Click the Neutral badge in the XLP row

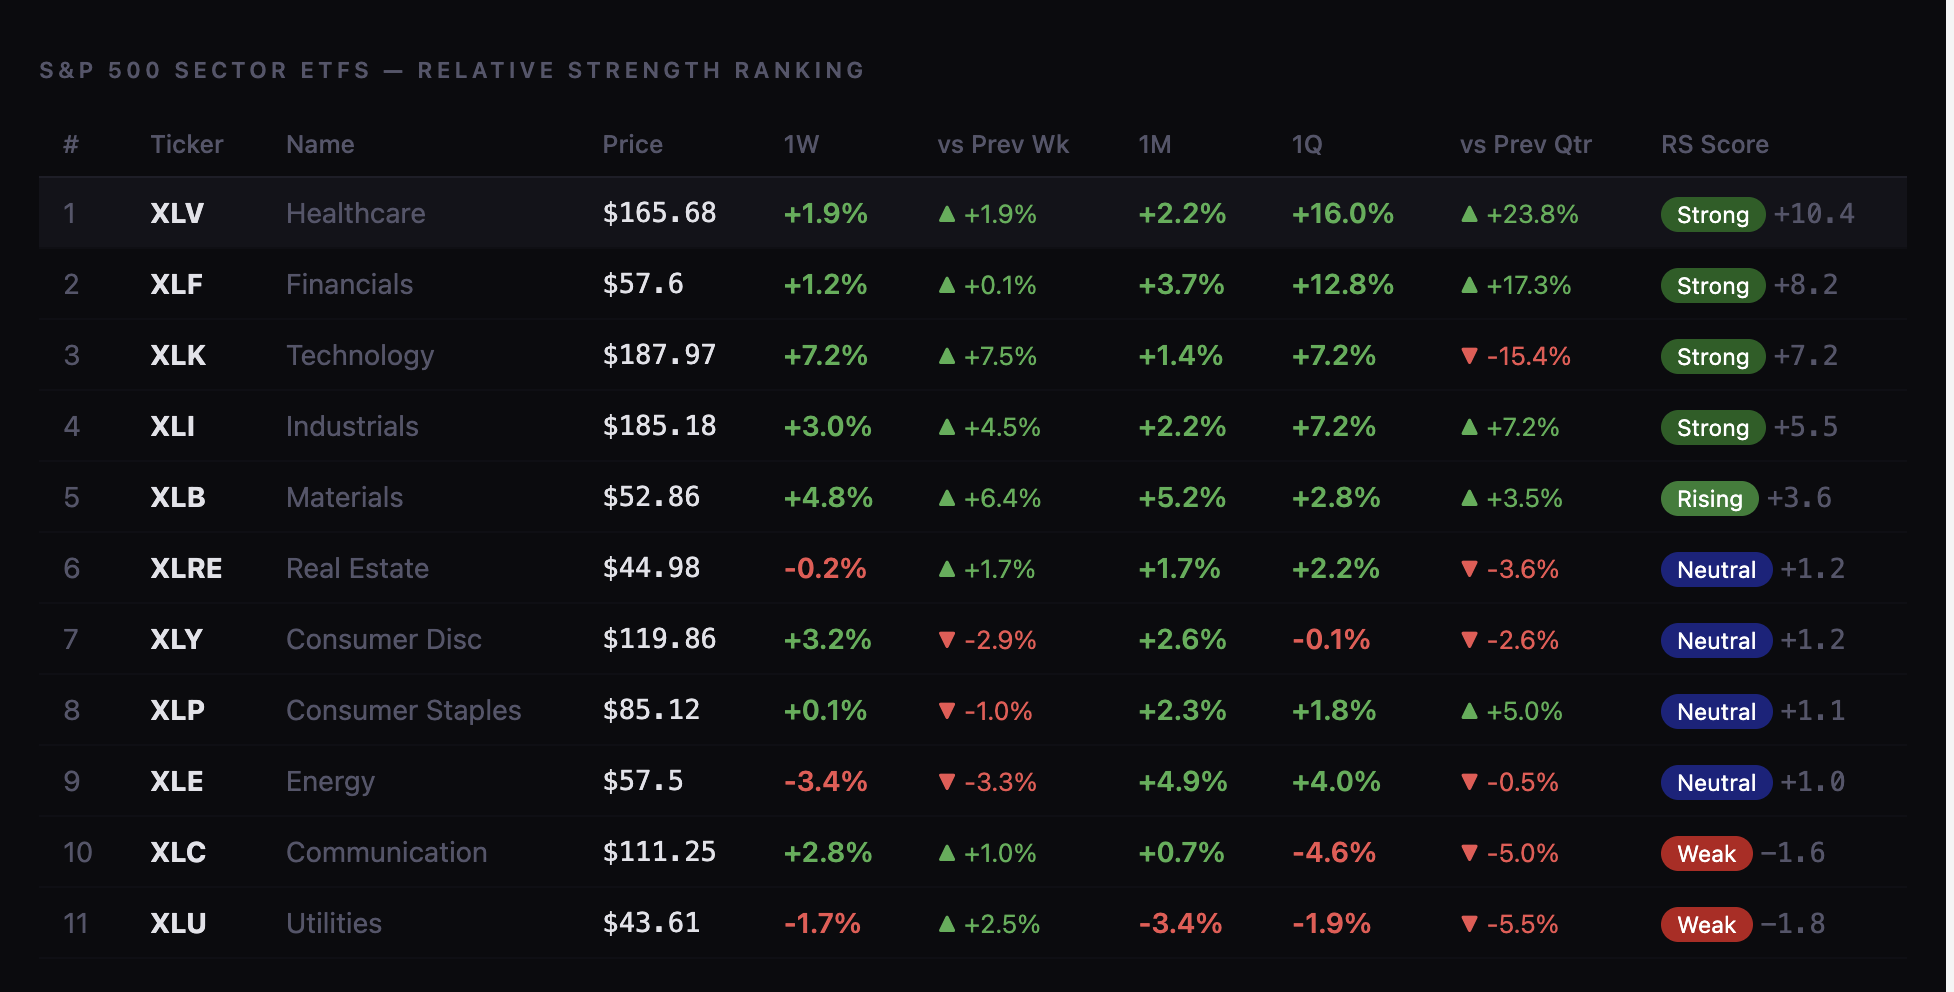[1717, 712]
